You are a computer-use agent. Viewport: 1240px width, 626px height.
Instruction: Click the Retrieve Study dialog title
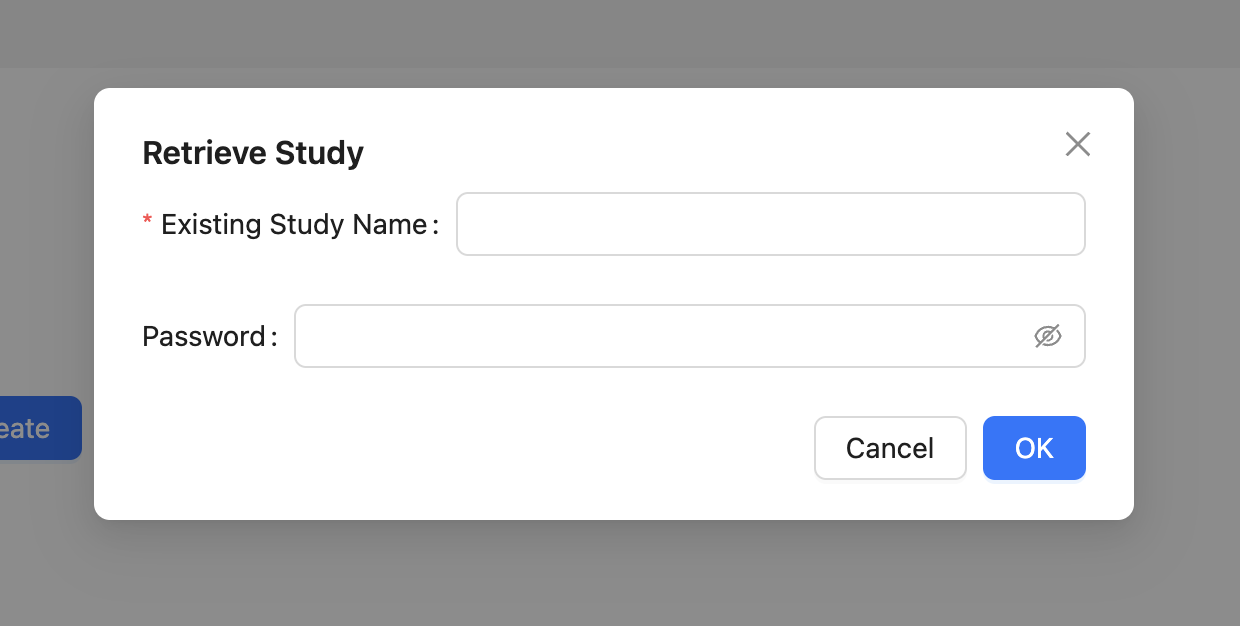(253, 152)
